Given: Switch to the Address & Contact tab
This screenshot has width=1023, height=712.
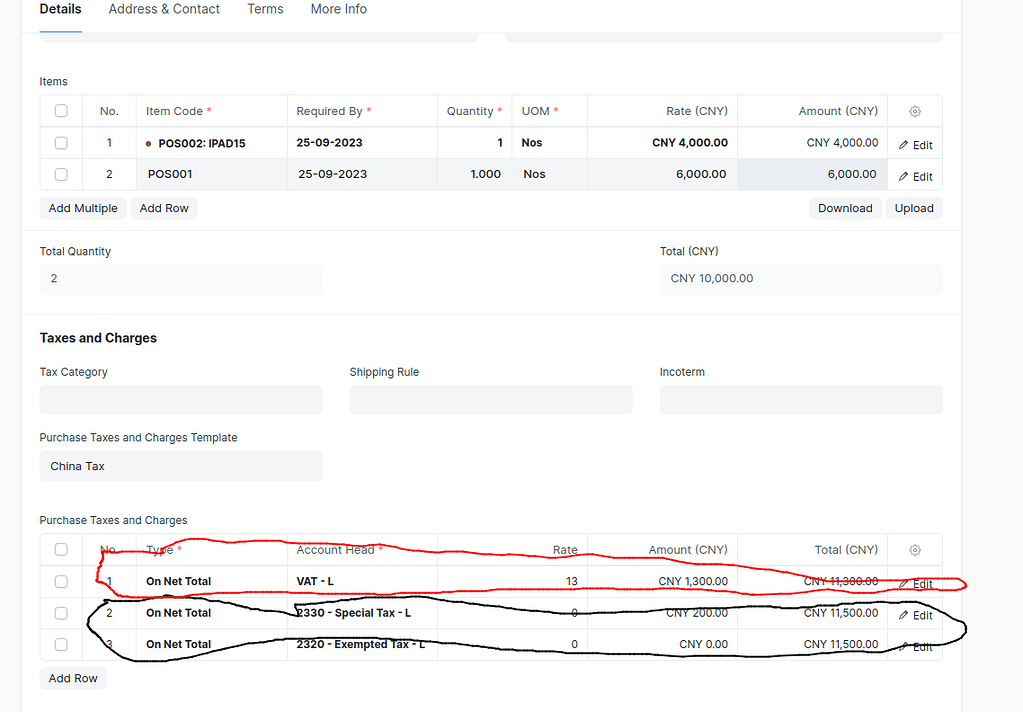Looking at the screenshot, I should click(163, 9).
